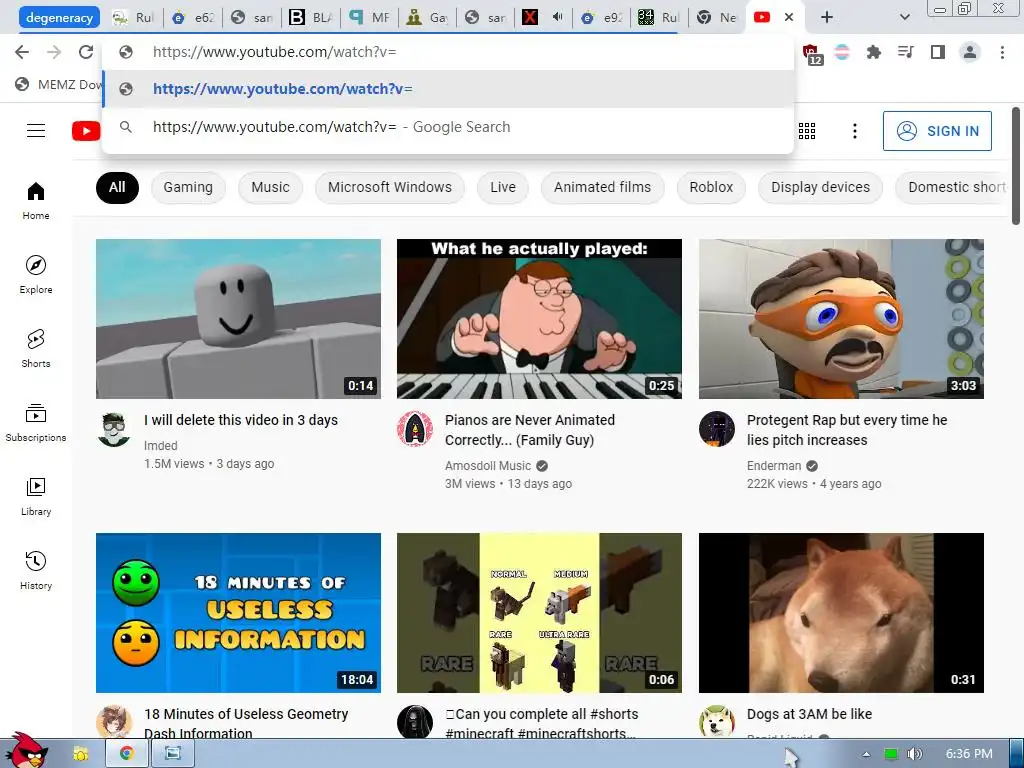Open the volume speaker tray icon
Screen dimensions: 1024x768
pos(915,754)
